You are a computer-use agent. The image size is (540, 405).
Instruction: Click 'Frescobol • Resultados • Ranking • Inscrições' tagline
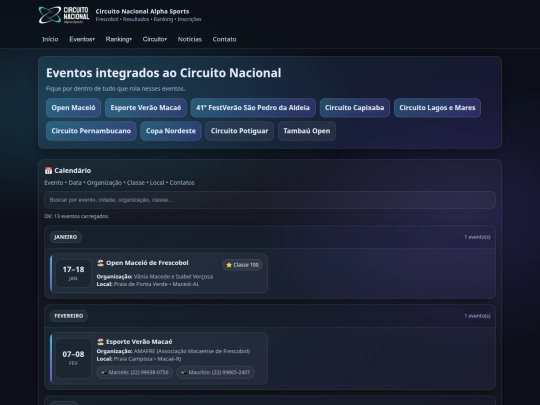[148, 19]
